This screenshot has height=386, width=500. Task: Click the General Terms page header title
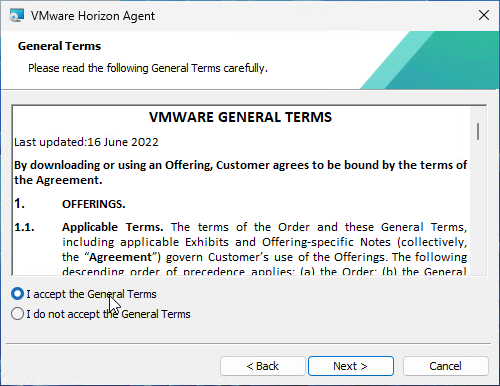click(x=59, y=46)
